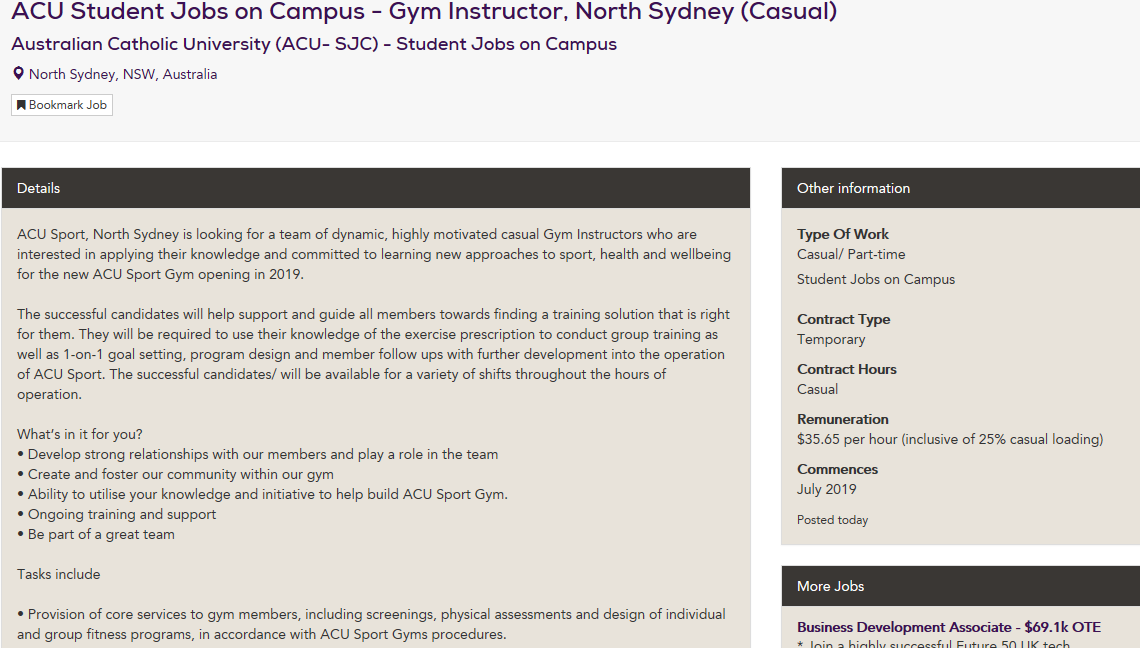Screen dimensions: 1140x648
Task: Click the Contract Hours label
Action: [847, 369]
